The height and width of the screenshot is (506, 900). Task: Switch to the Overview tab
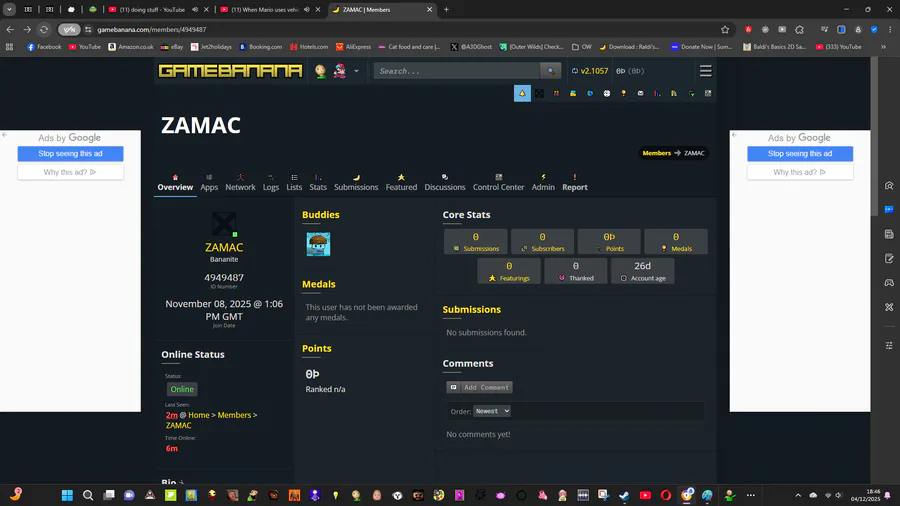[x=175, y=183]
